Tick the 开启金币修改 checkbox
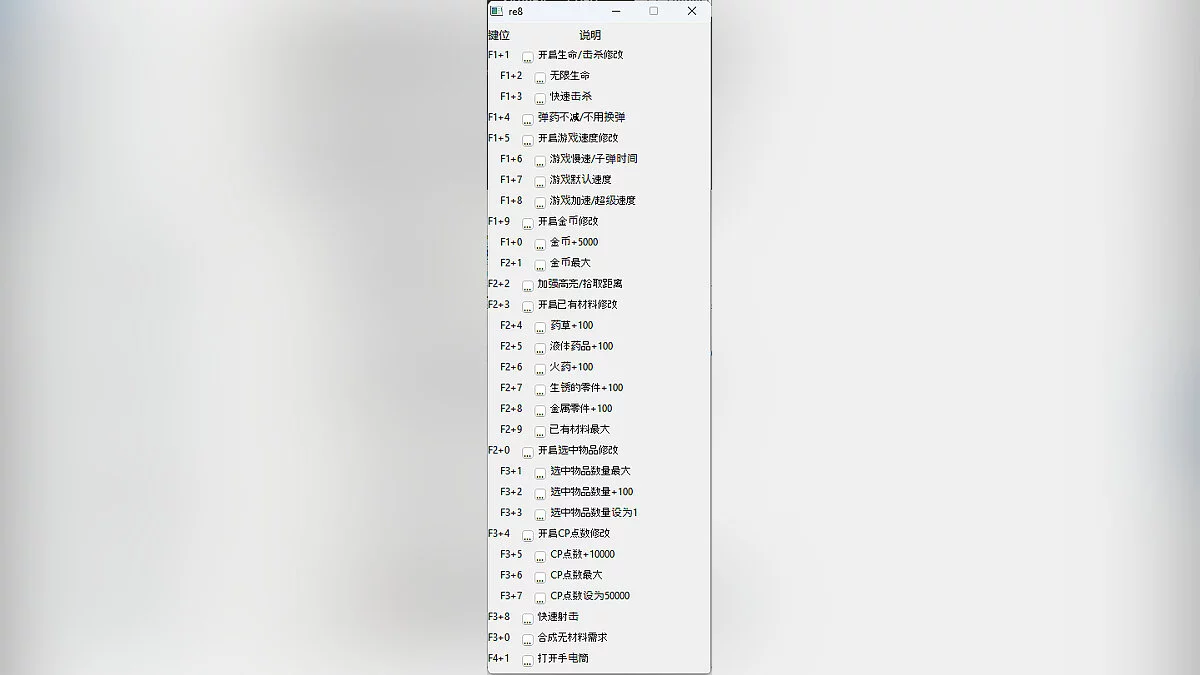 pos(528,223)
